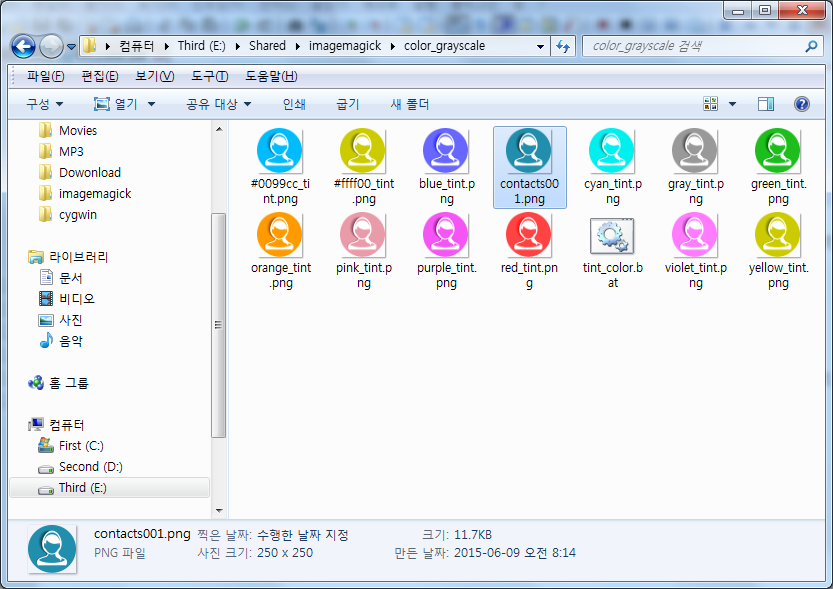Screen dimensions: 833x589
Task: Select the red_tint.png file icon
Action: click(529, 237)
